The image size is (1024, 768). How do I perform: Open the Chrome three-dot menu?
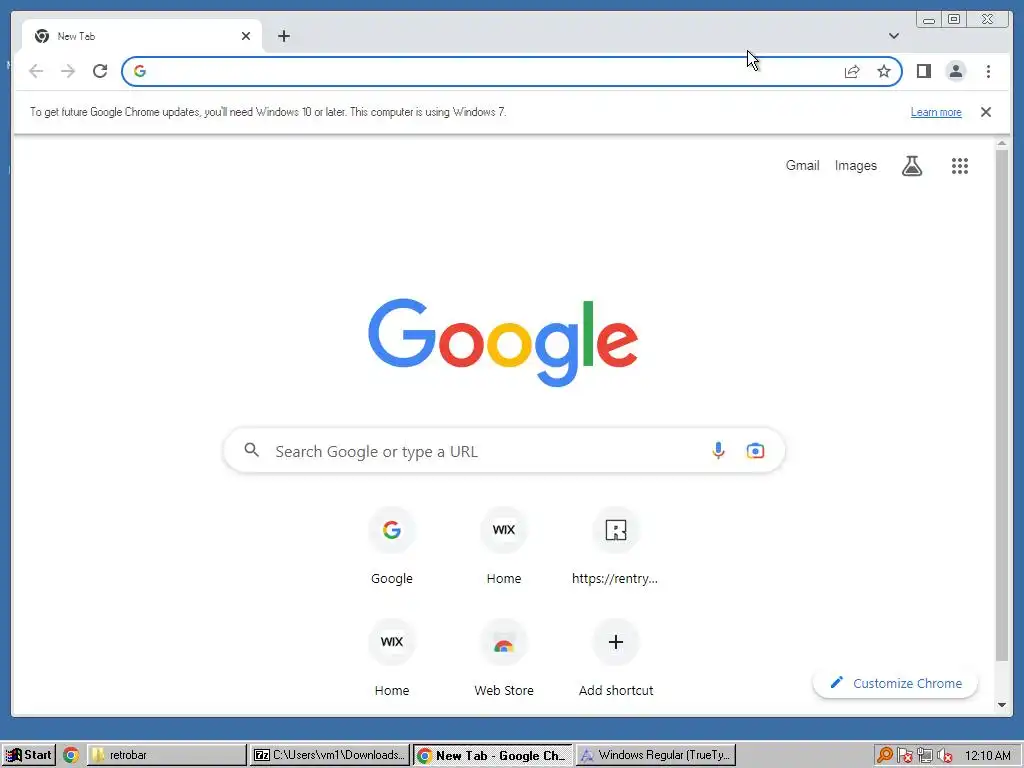[988, 71]
